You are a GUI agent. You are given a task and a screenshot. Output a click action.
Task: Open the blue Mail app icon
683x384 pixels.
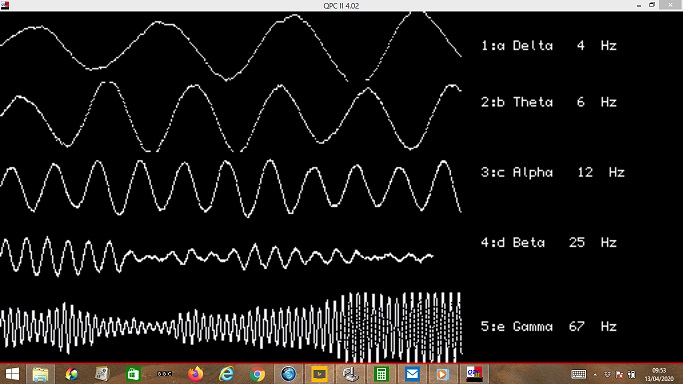pyautogui.click(x=412, y=374)
